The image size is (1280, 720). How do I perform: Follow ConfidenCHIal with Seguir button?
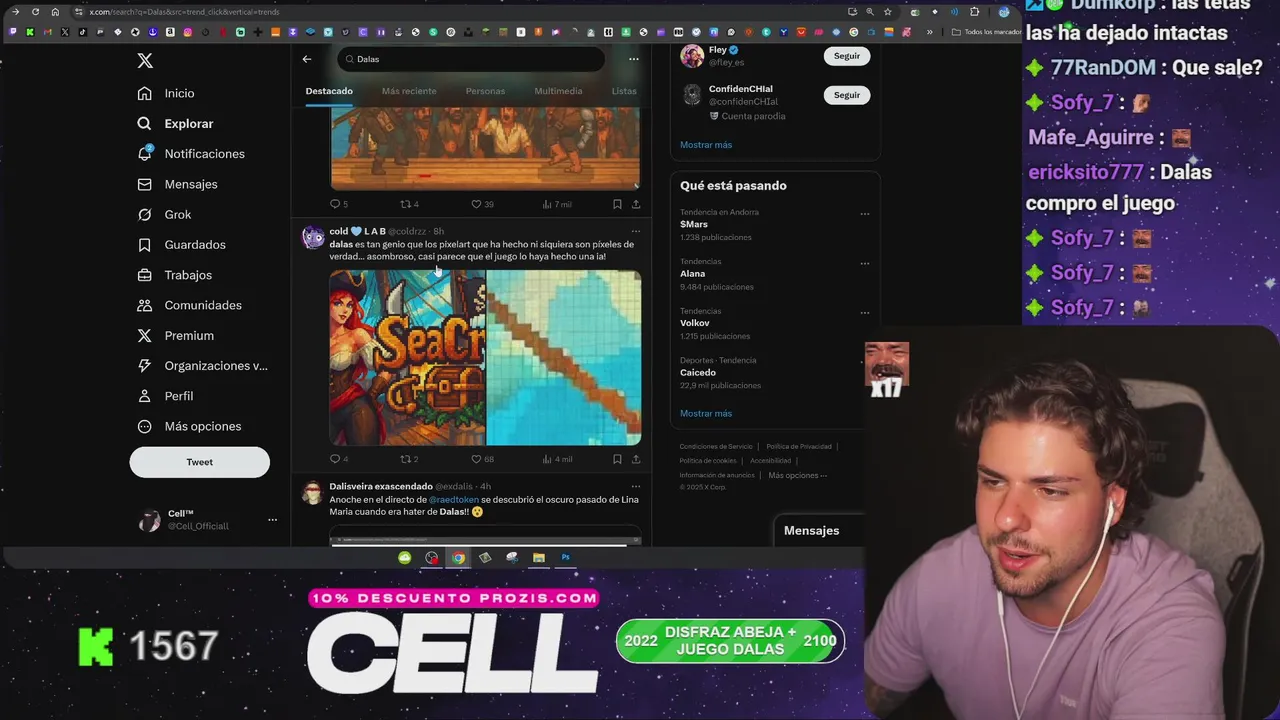coord(847,95)
